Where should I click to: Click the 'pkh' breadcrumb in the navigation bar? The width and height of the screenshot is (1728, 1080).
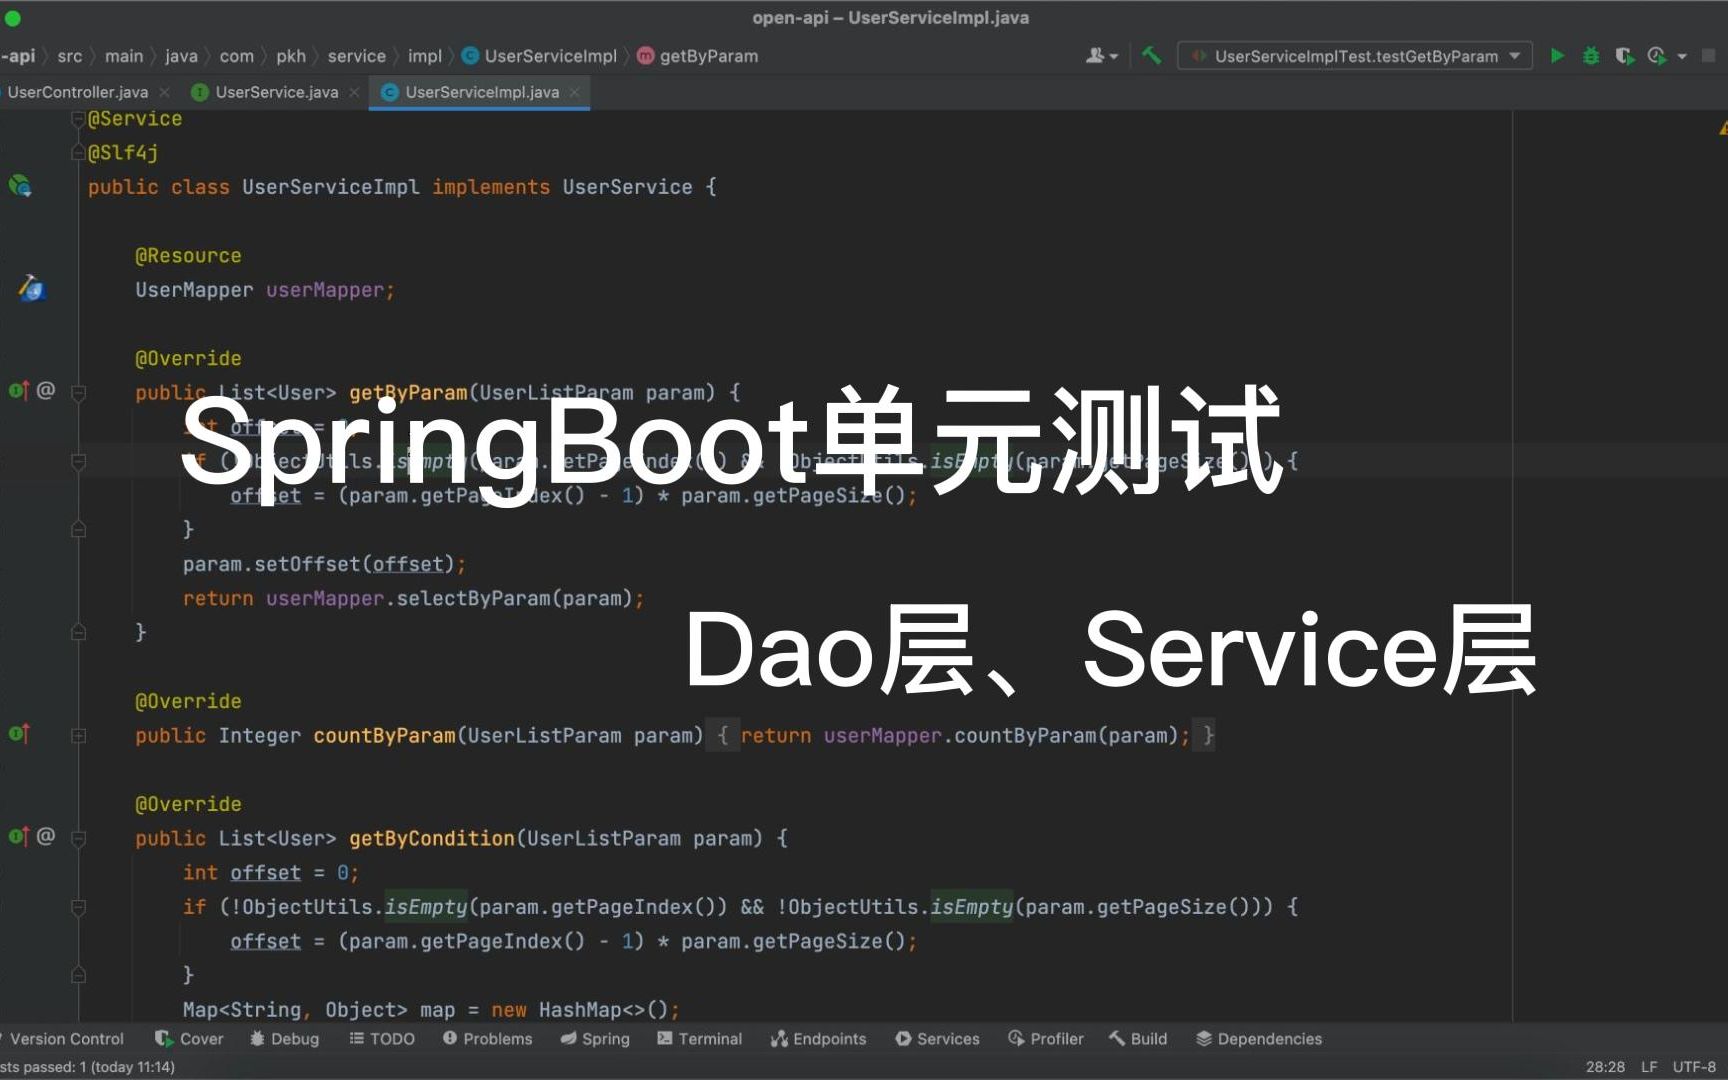pyautogui.click(x=291, y=56)
